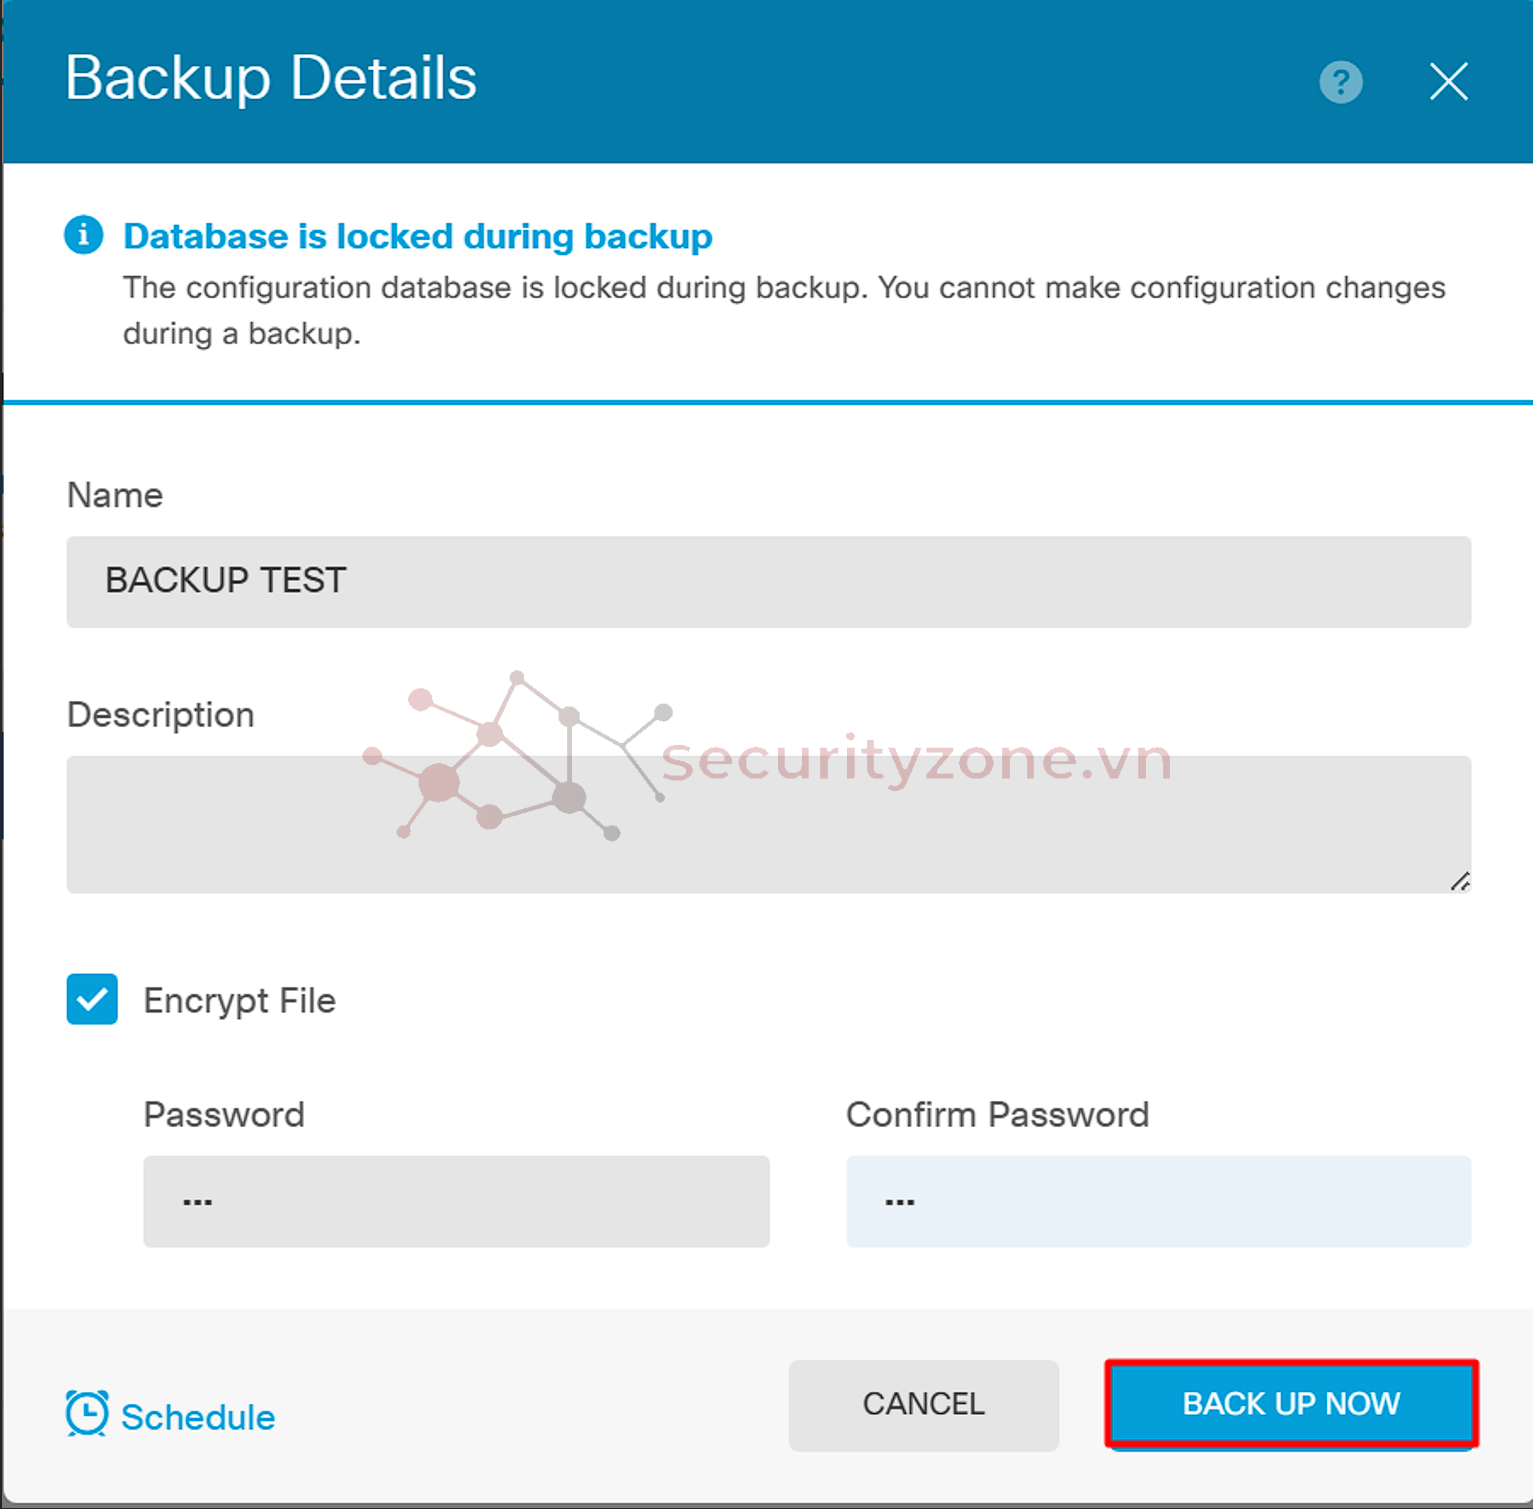This screenshot has height=1509, width=1533.
Task: Focus the Confirm Password input field
Action: click(1158, 1201)
